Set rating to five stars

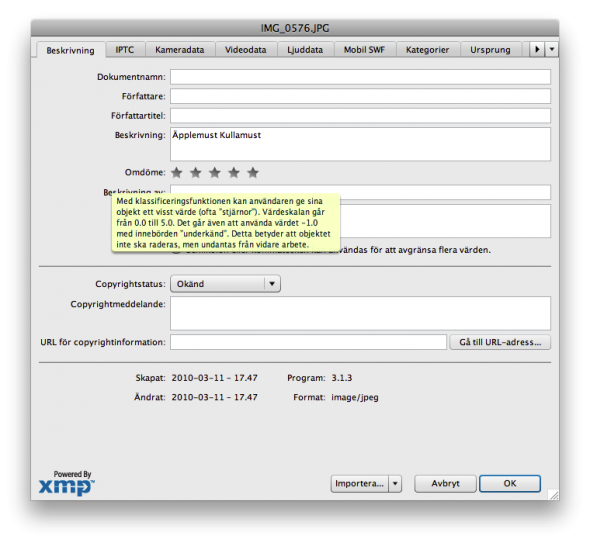(253, 173)
